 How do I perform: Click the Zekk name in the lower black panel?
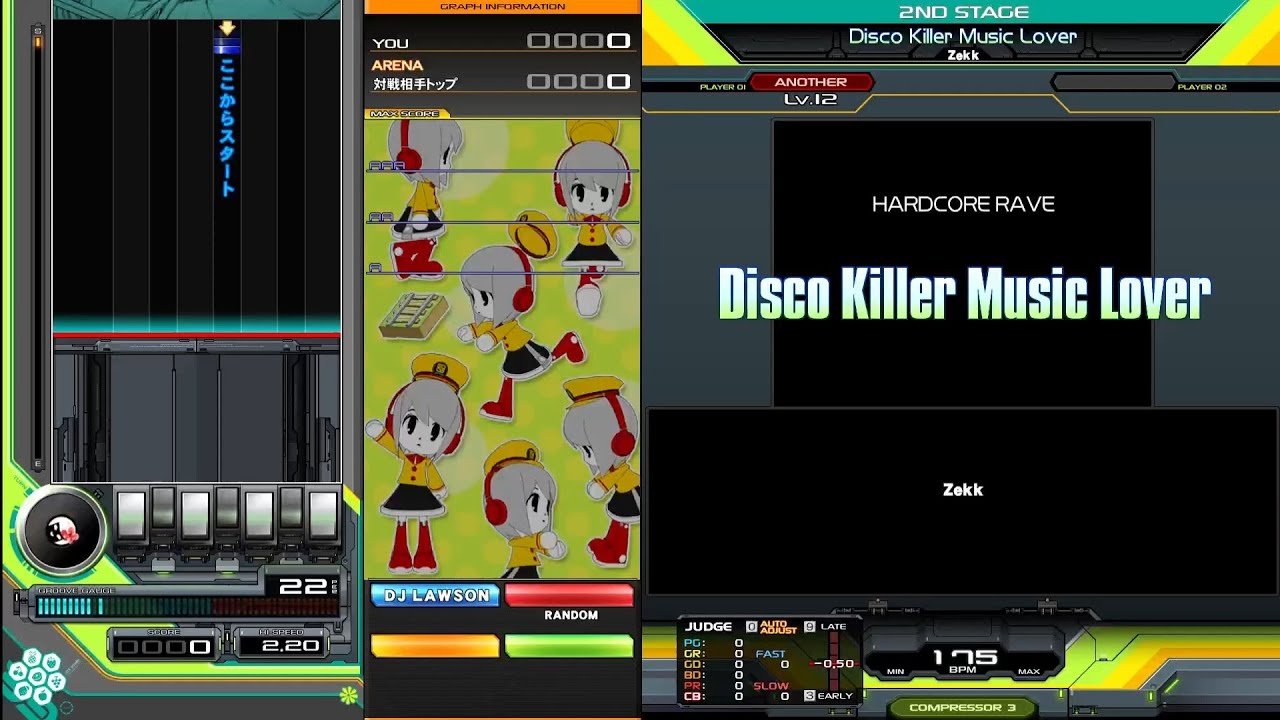pos(963,490)
